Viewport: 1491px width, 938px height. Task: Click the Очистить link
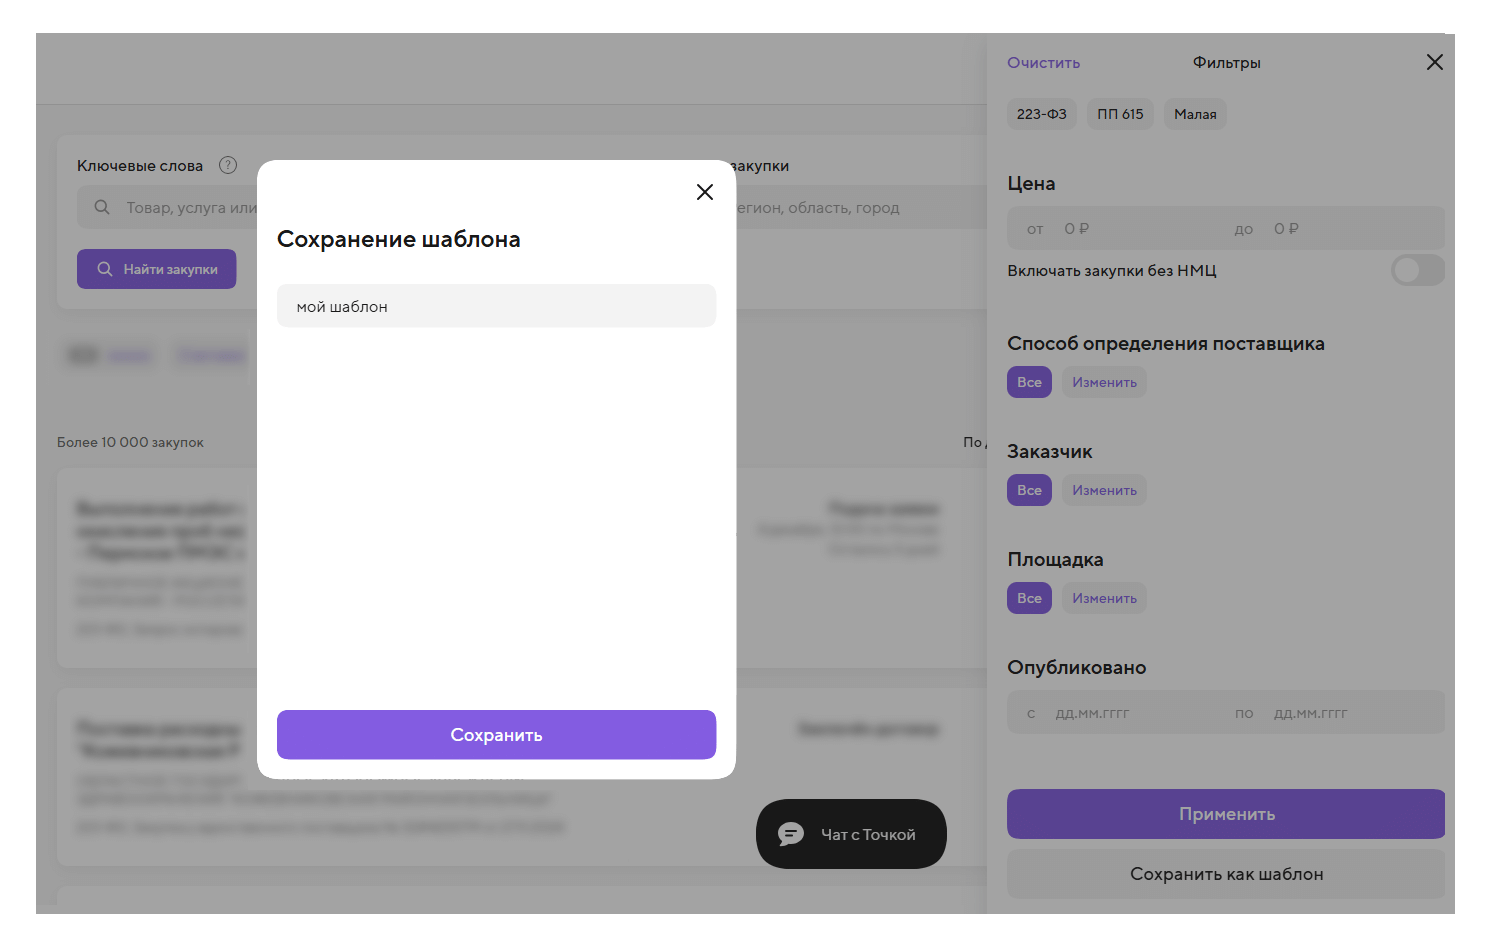[1043, 62]
